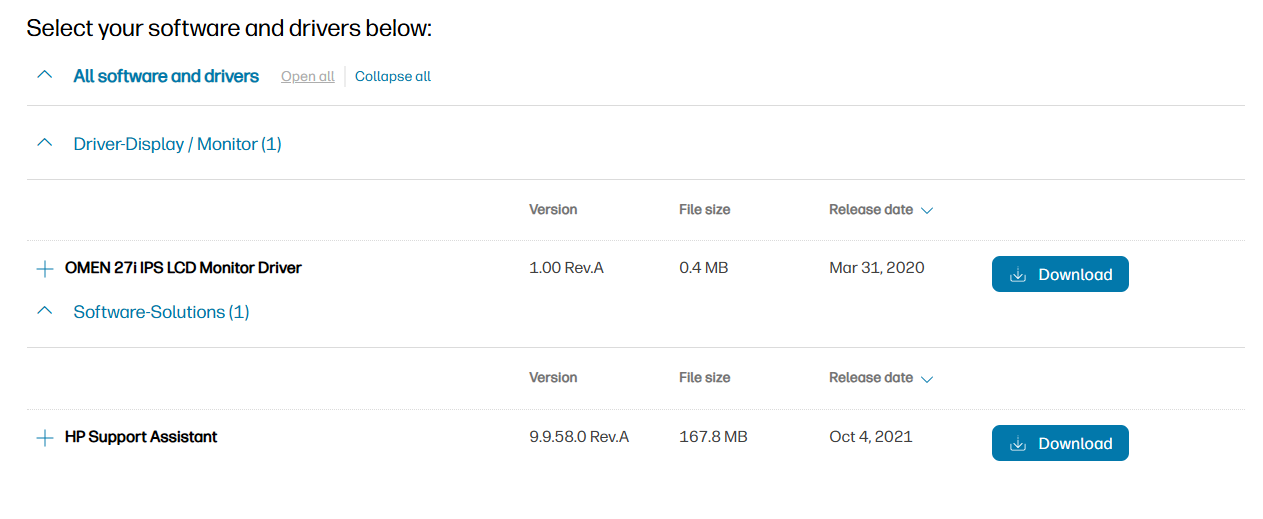Image resolution: width=1263 pixels, height=519 pixels.
Task: Click Release date header in Software-Solutions table
Action: [x=870, y=378]
